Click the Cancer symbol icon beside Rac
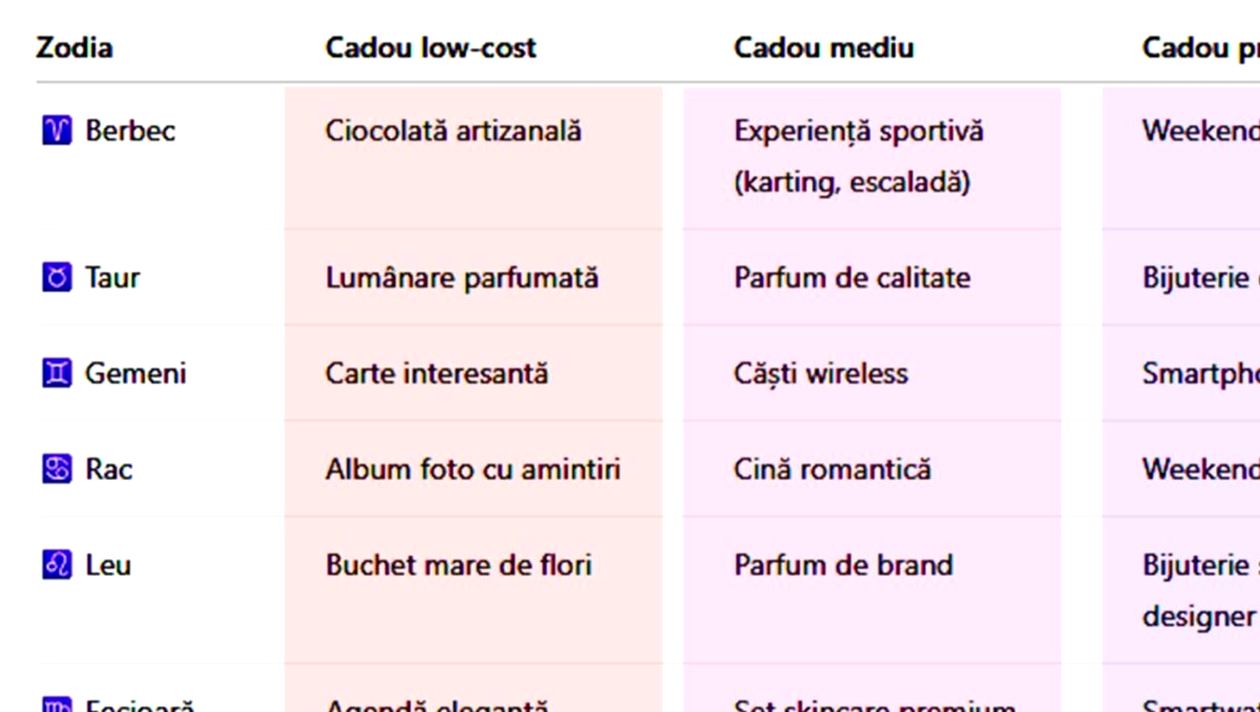 (57, 469)
